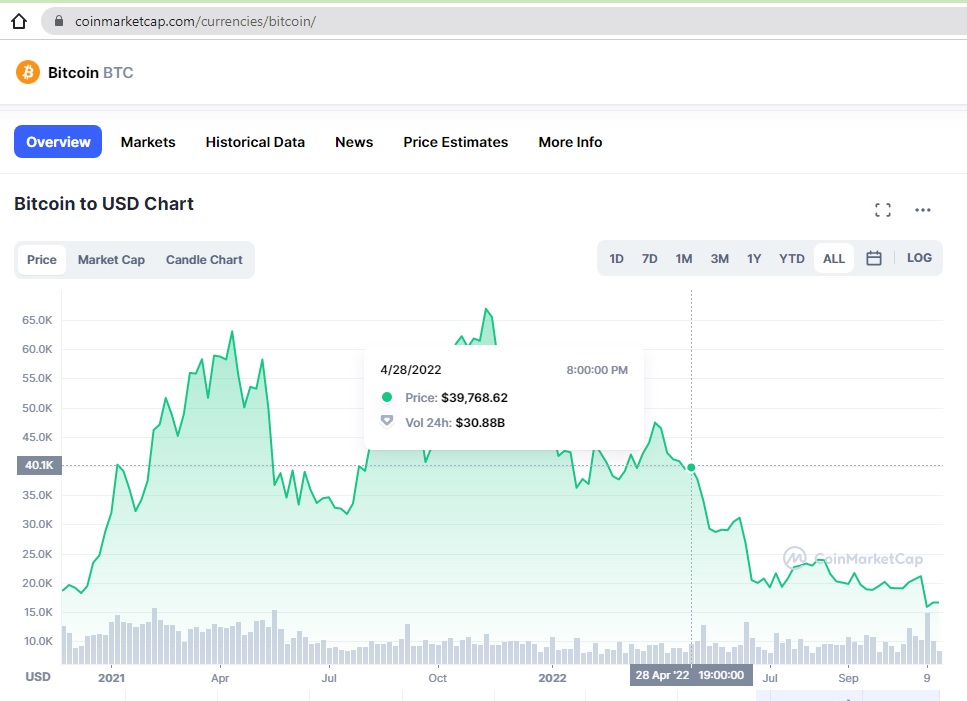
Task: Click the 8:00:00 PM tooltip time
Action: [x=597, y=370]
